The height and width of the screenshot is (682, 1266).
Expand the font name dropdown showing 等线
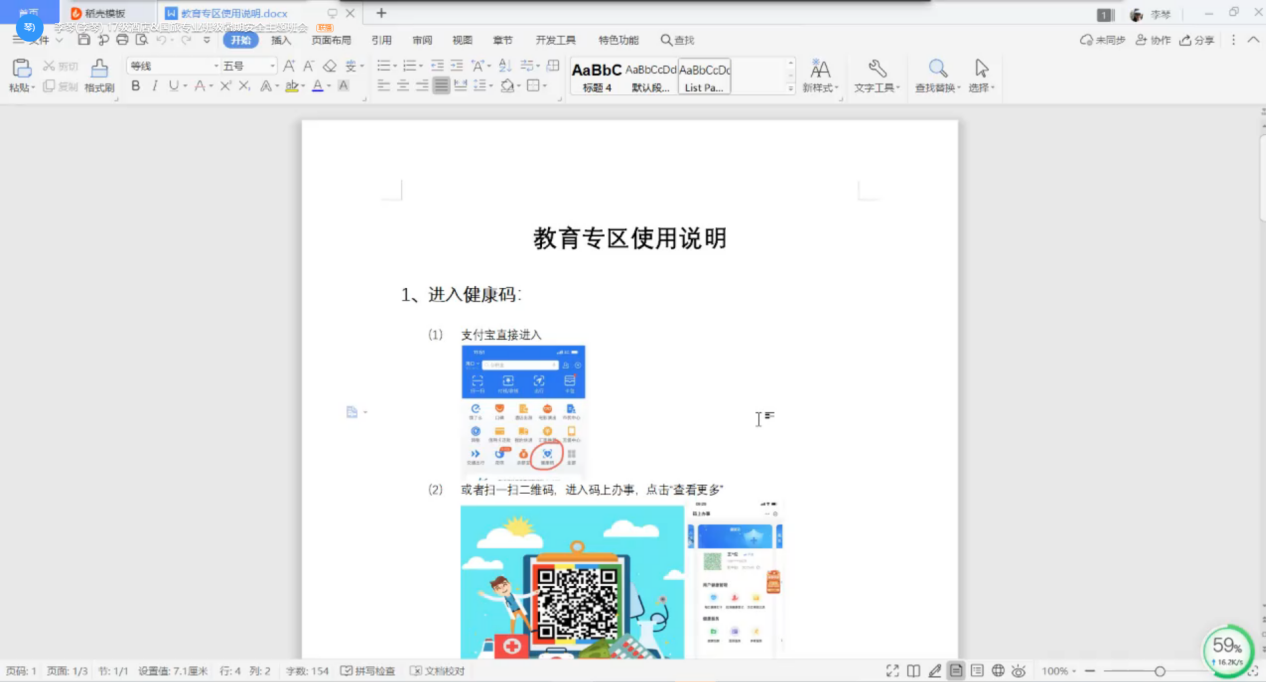click(215, 66)
